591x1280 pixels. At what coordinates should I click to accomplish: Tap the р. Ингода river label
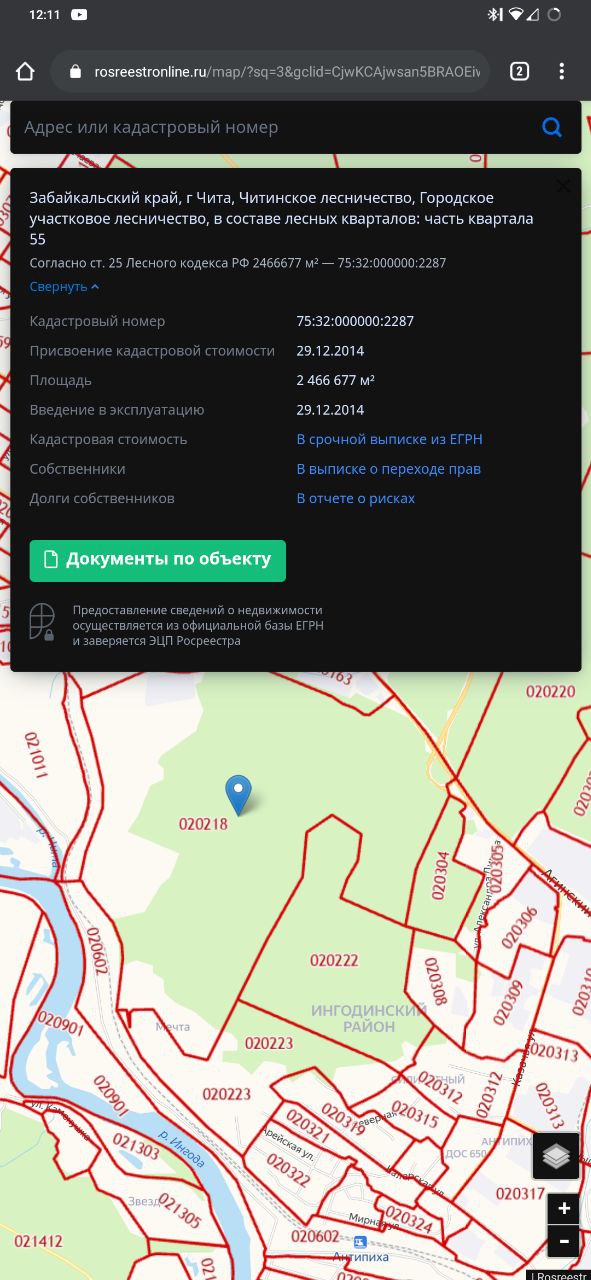[x=182, y=1148]
